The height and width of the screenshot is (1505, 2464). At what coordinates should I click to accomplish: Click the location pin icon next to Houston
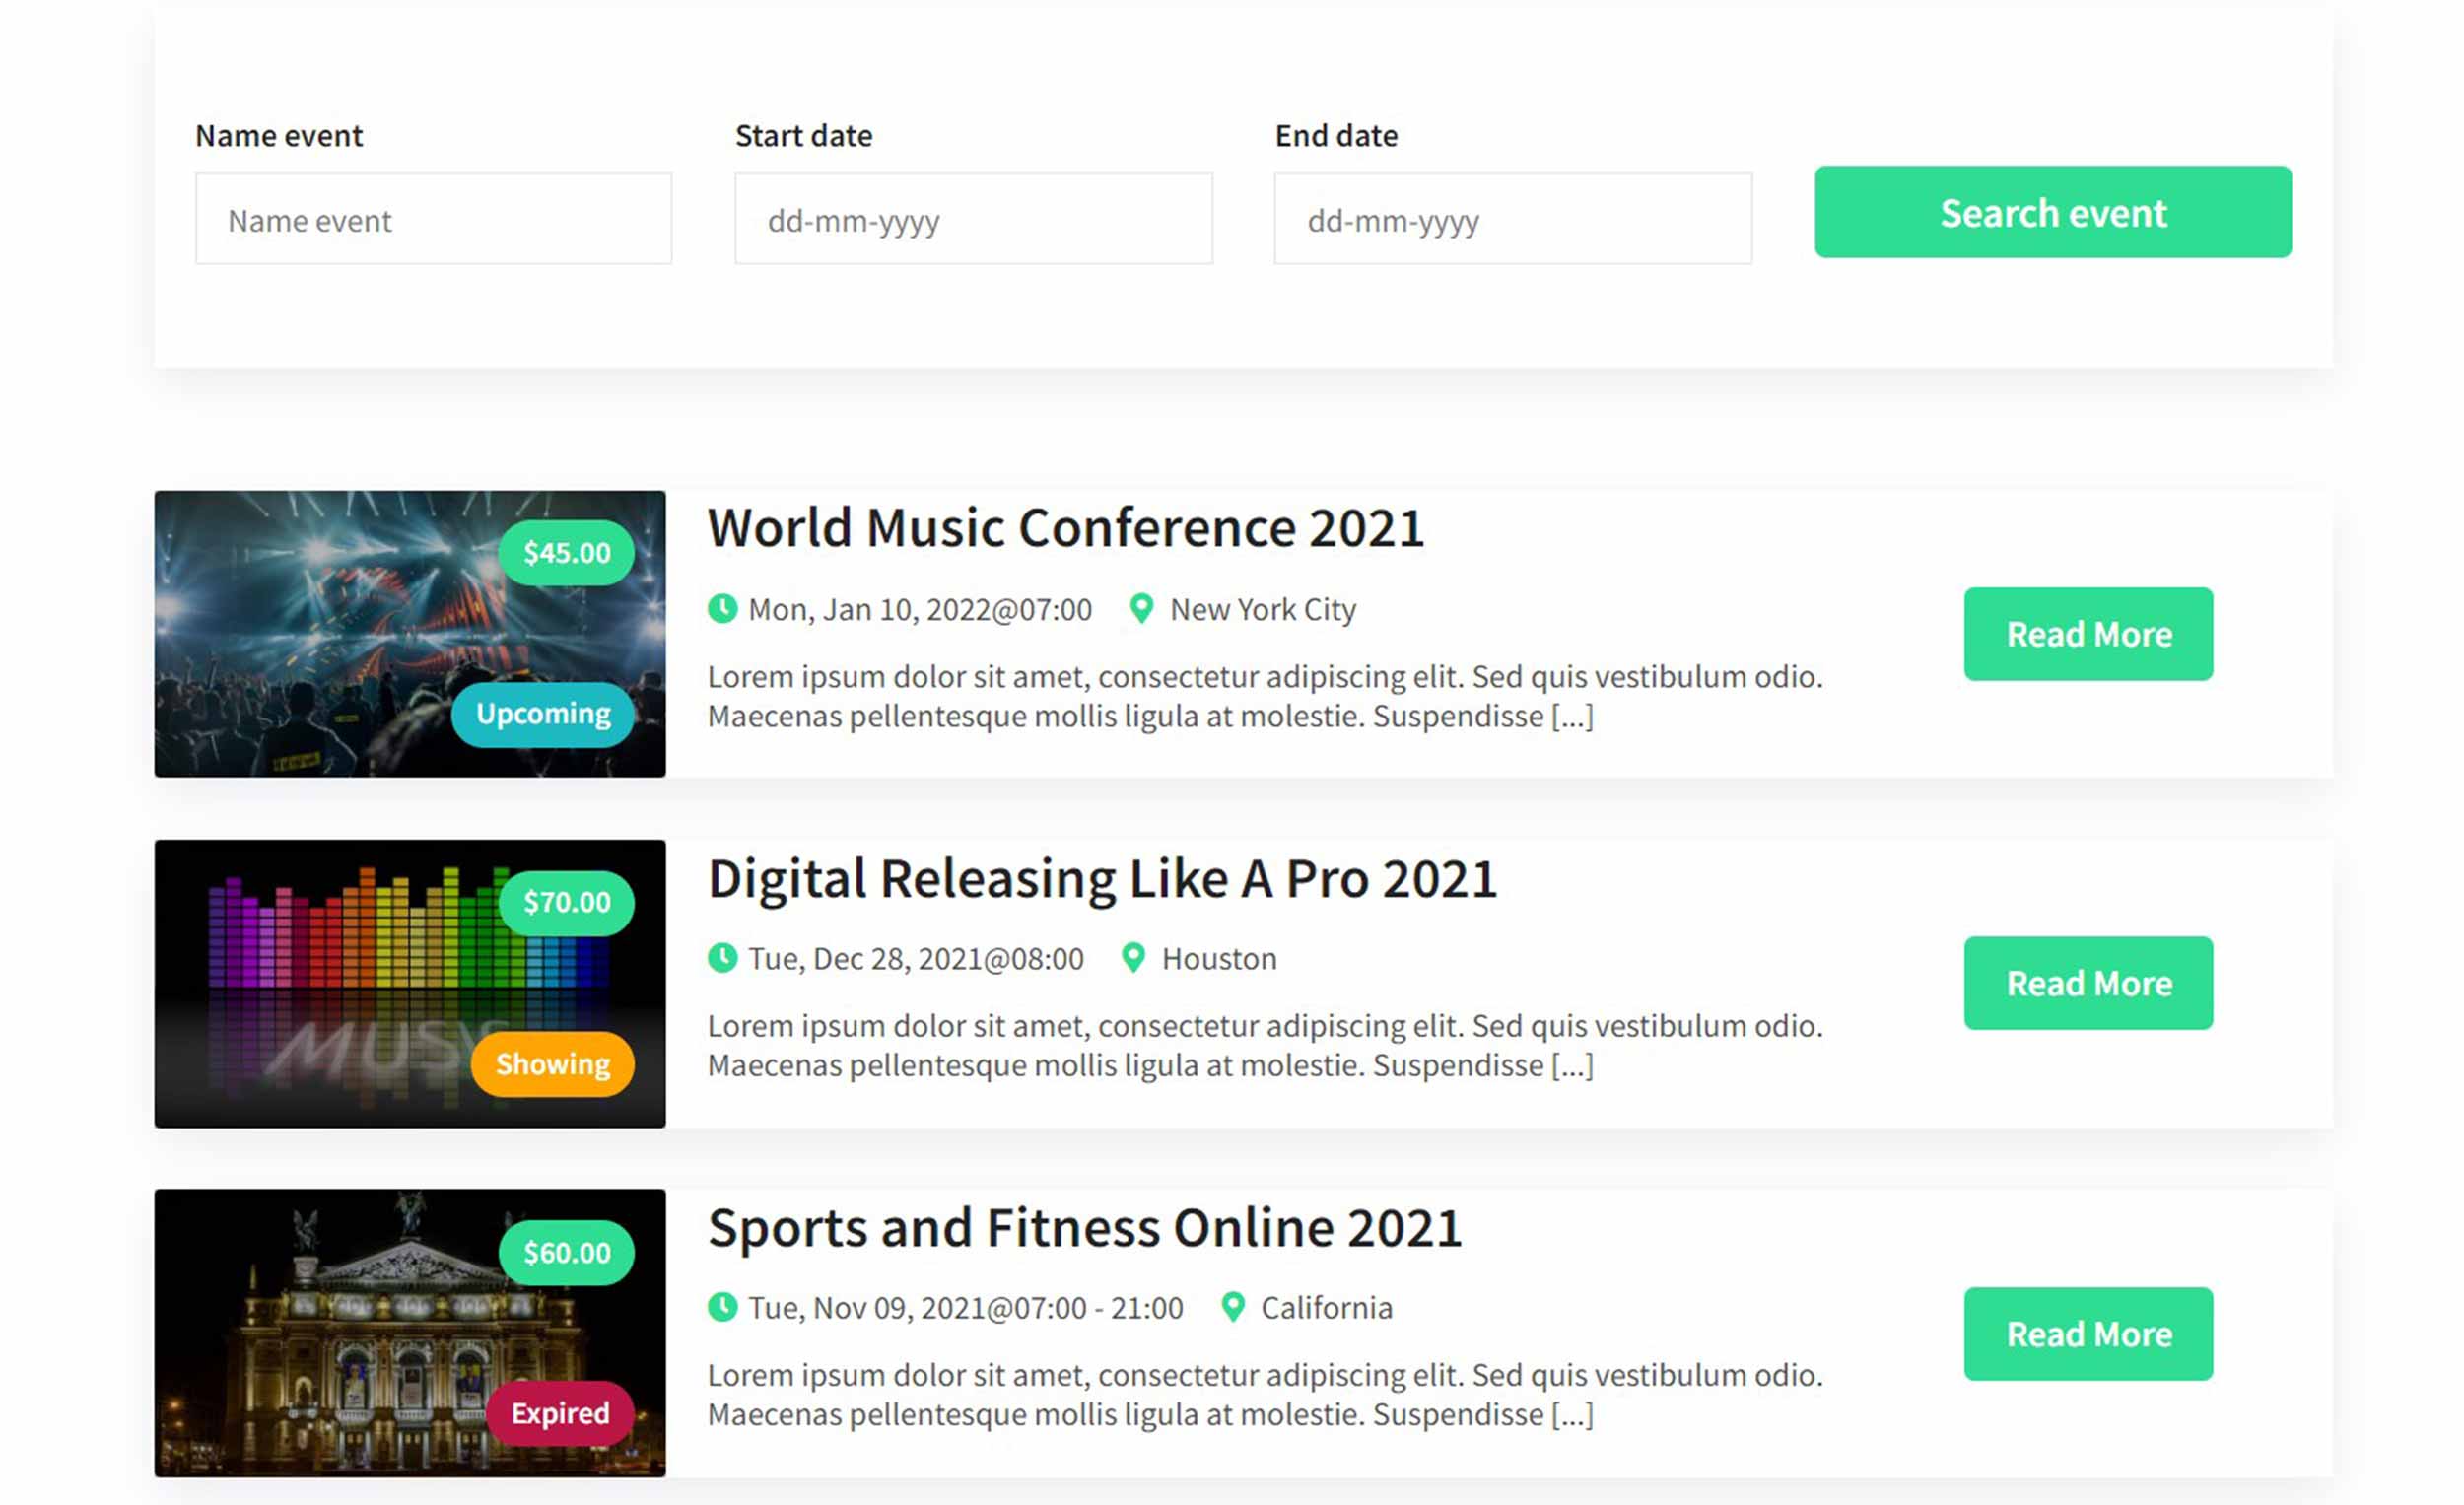[x=1133, y=958]
